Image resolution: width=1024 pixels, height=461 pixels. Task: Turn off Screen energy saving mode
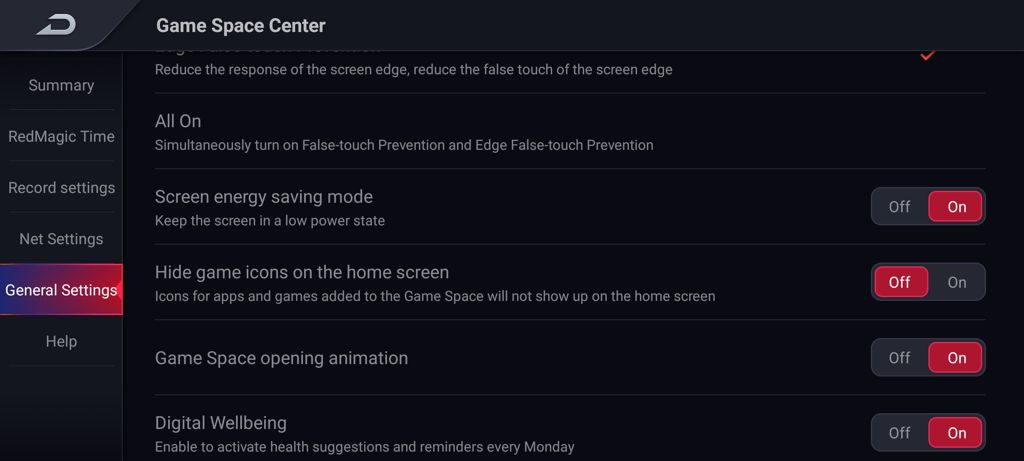pos(899,206)
